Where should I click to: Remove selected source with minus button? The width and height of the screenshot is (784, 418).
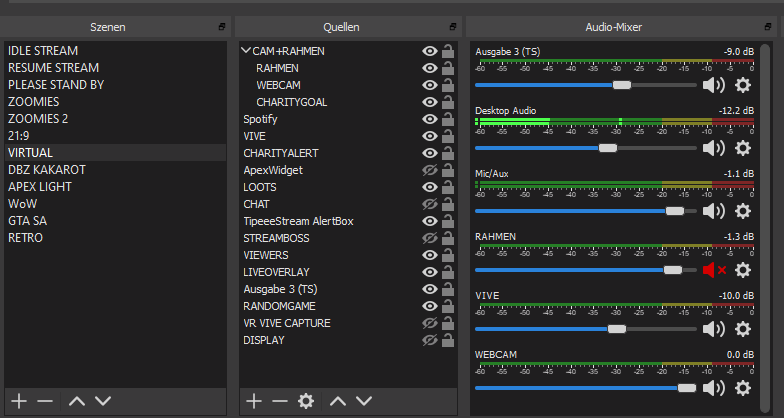[280, 400]
